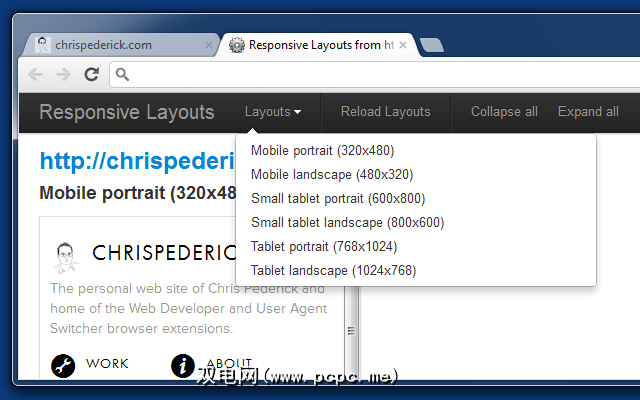Click Collapse all in the navbar
Screen dimensions: 640x400
(x=504, y=111)
